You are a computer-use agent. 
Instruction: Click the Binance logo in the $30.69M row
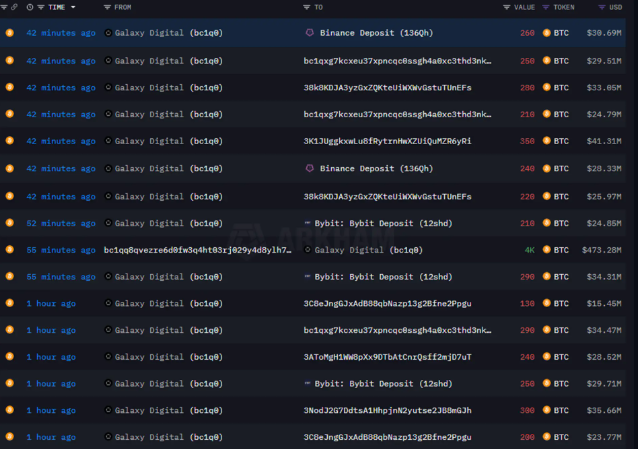310,33
